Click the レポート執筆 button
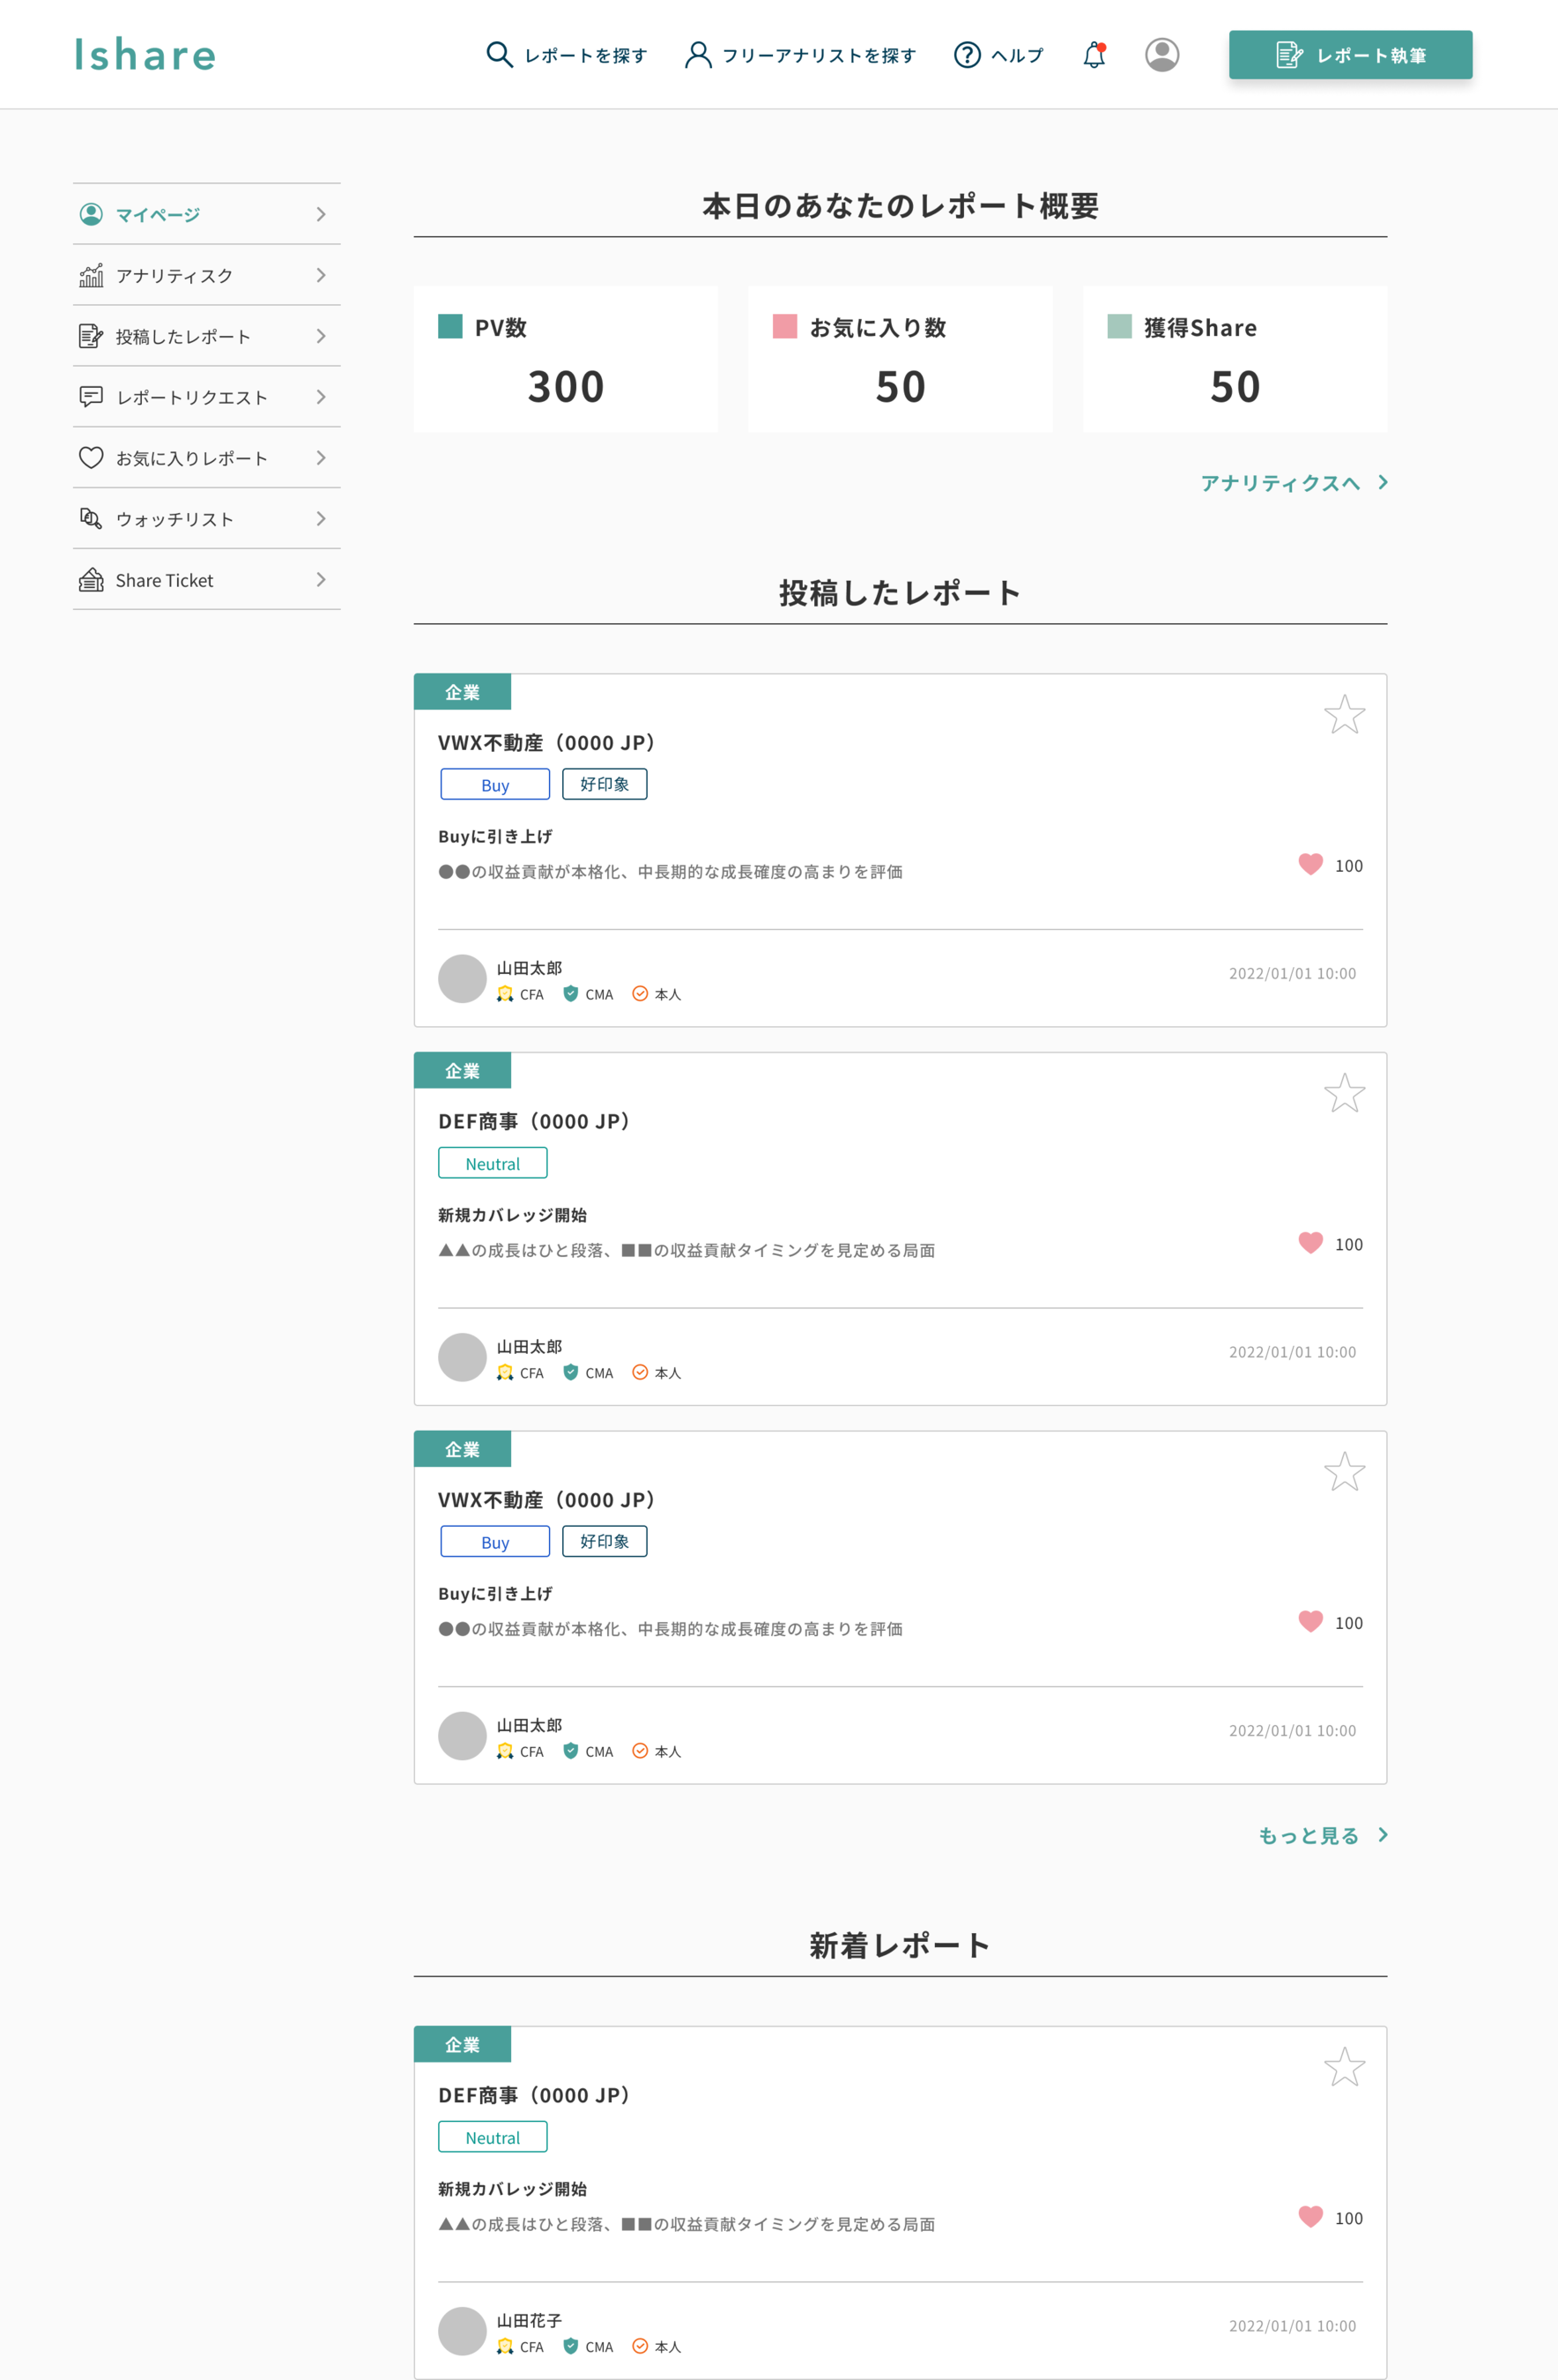This screenshot has width=1558, height=2380. [1350, 55]
